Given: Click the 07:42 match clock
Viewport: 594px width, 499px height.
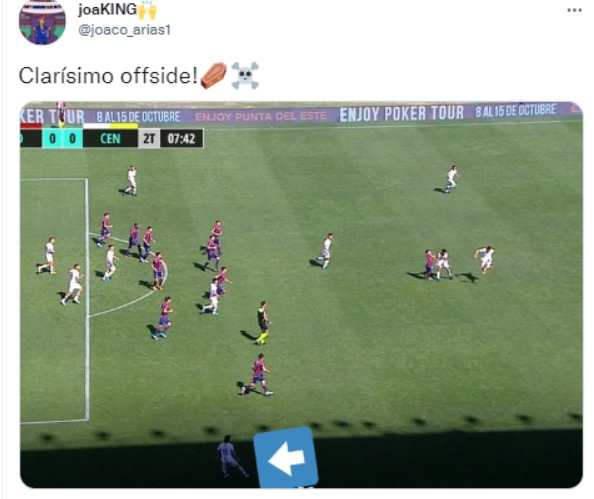Looking at the screenshot, I should pyautogui.click(x=181, y=139).
